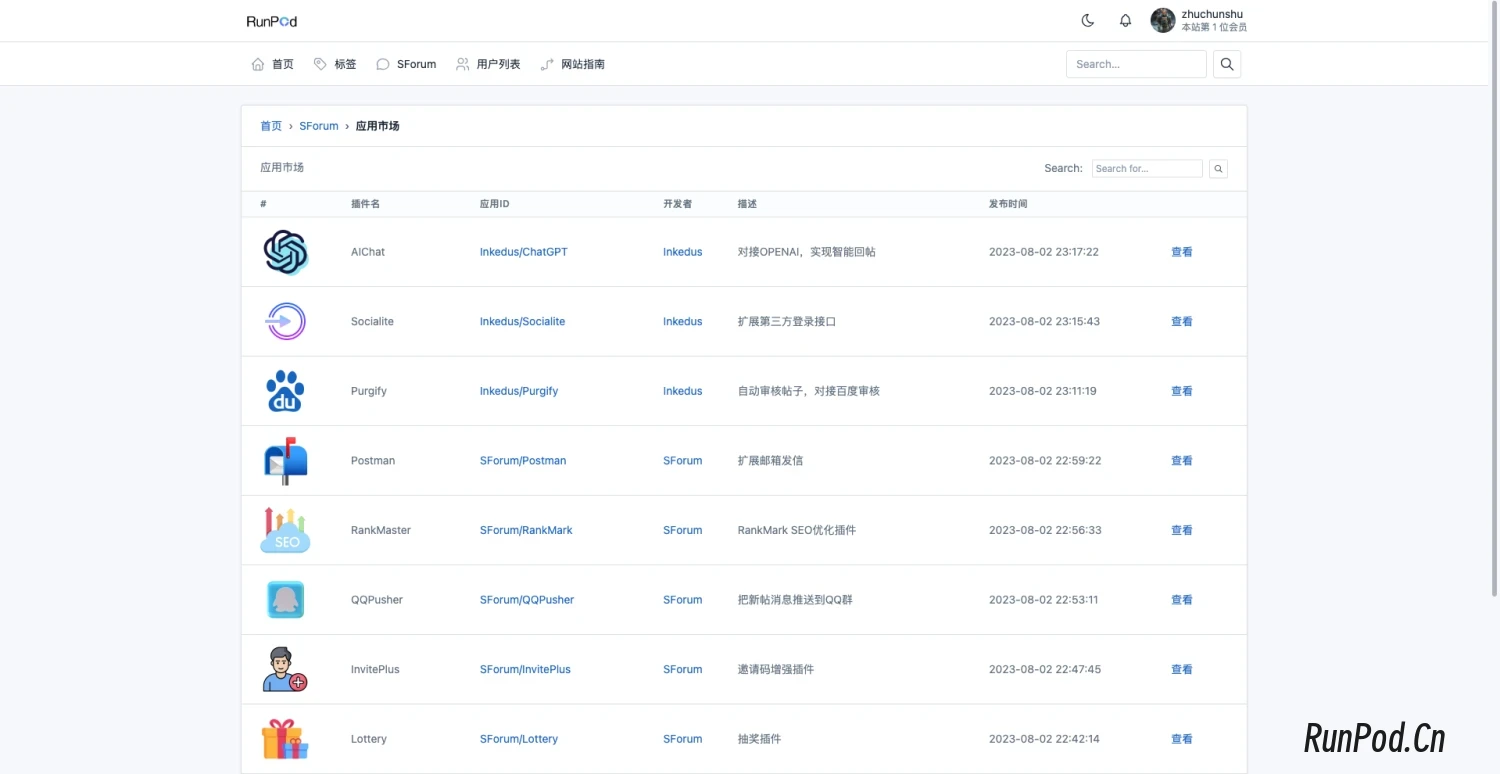The height and width of the screenshot is (774, 1500).
Task: Open 用户列表 navigation item
Action: point(488,64)
